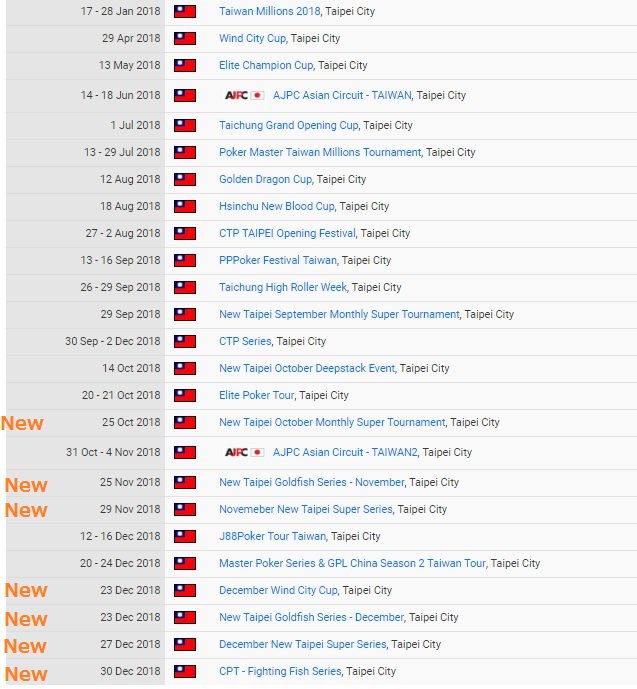Open Taiwan Millions 2018 event link

[x=270, y=11]
